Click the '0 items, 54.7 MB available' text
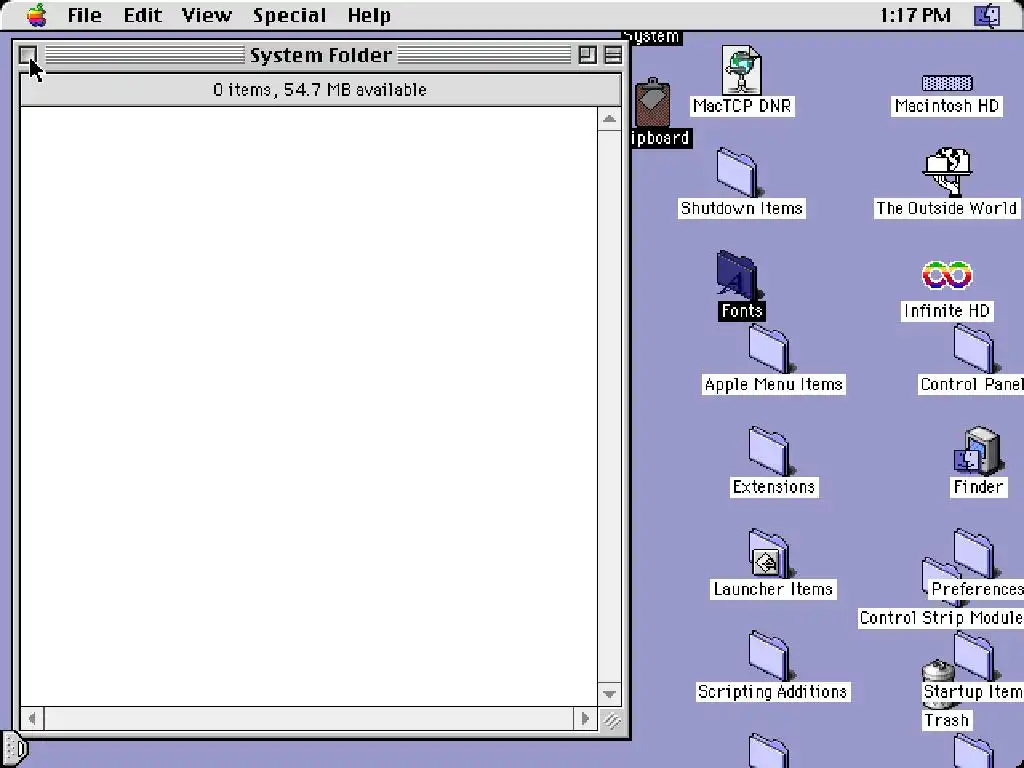The image size is (1024, 768). pos(320,89)
